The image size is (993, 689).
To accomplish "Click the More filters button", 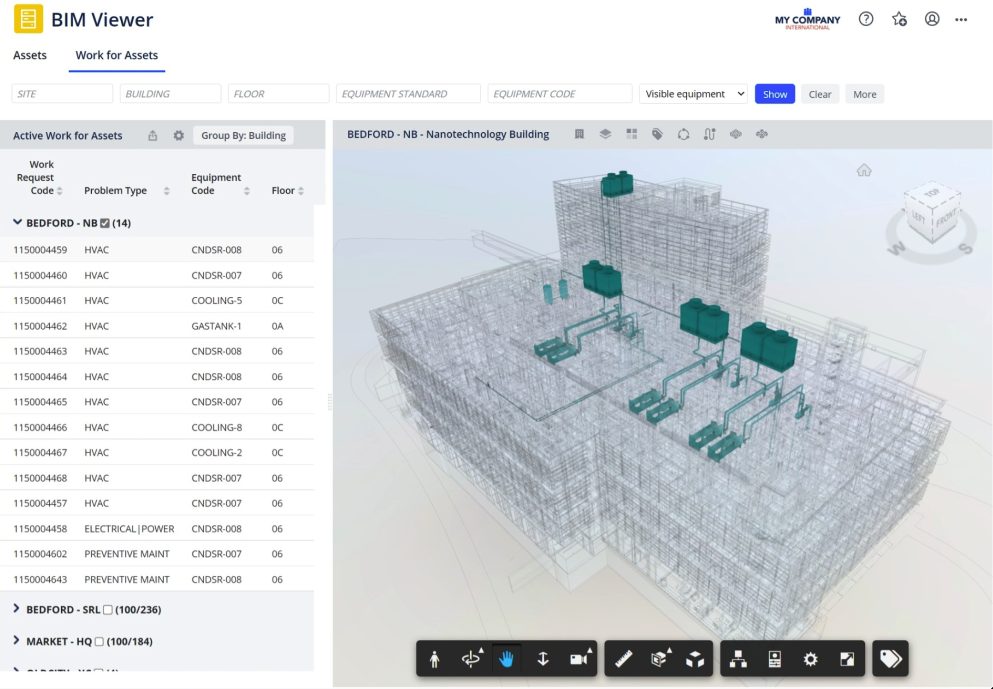I will pyautogui.click(x=864, y=94).
